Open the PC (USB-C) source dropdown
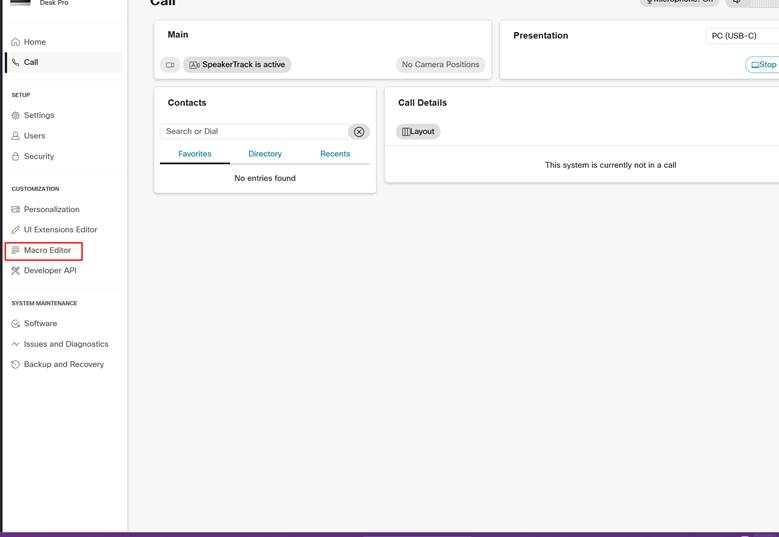This screenshot has width=779, height=537. coord(740,36)
